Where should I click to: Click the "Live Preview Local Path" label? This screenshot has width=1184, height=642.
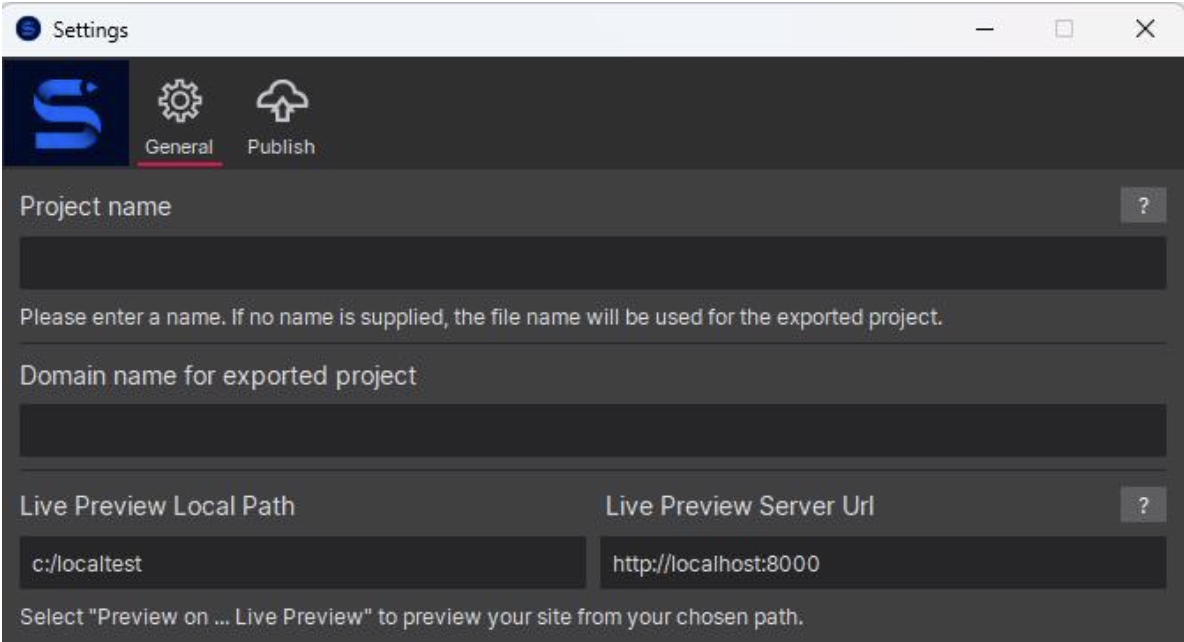(x=157, y=506)
